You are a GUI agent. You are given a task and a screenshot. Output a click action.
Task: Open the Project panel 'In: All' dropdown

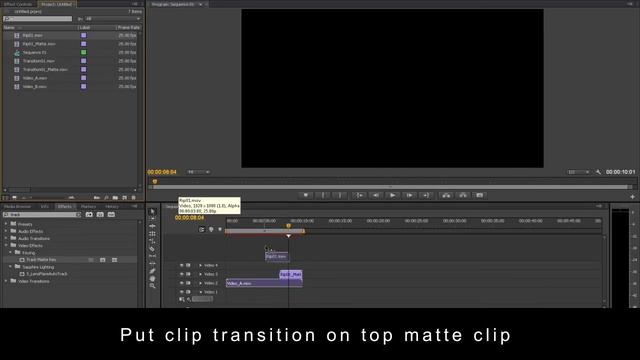pos(113,19)
